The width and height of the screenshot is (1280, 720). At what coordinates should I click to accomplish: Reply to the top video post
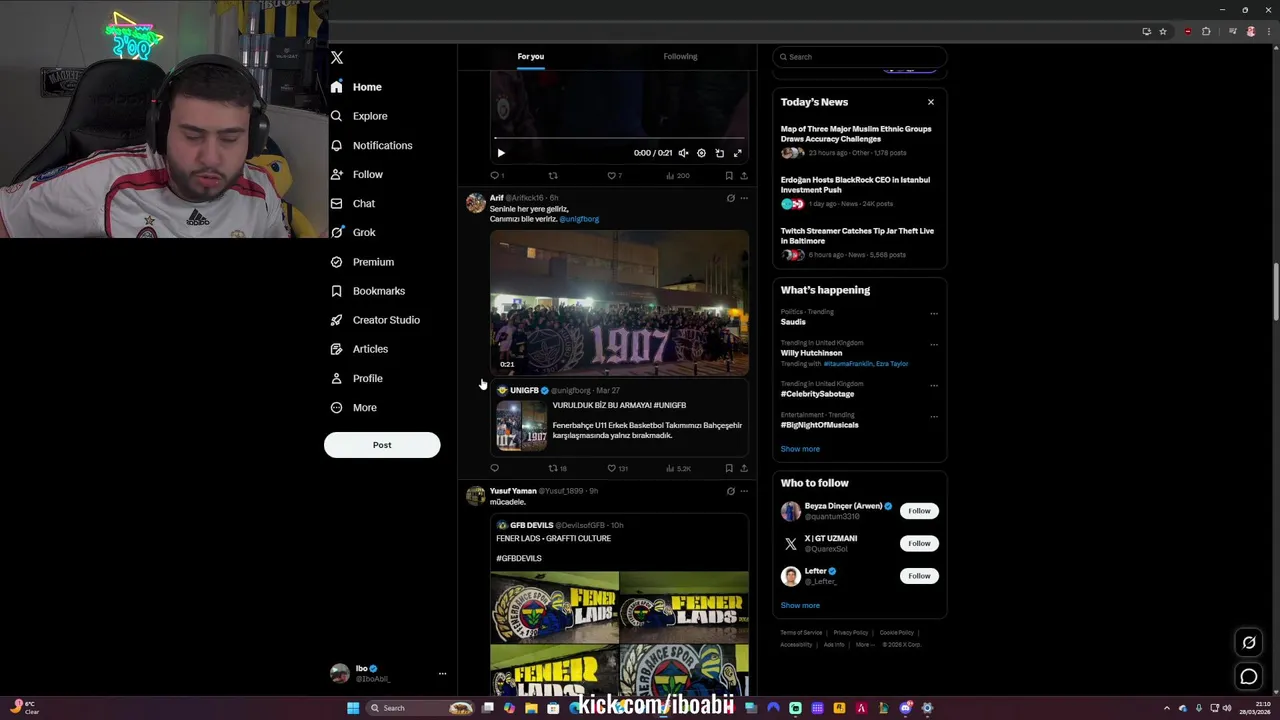(496, 176)
